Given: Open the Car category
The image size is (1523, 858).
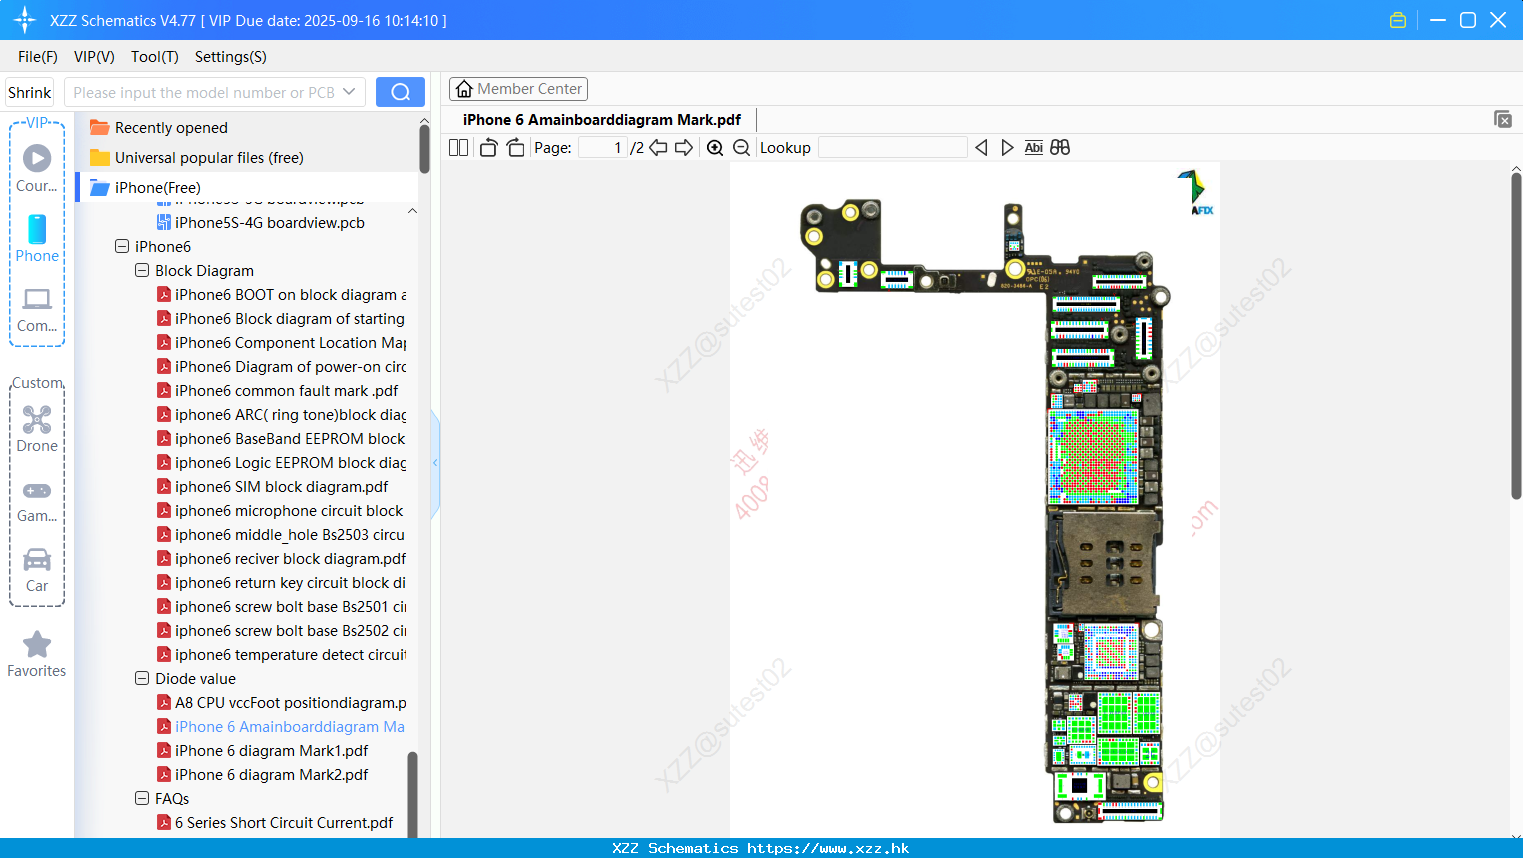Looking at the screenshot, I should (x=37, y=570).
